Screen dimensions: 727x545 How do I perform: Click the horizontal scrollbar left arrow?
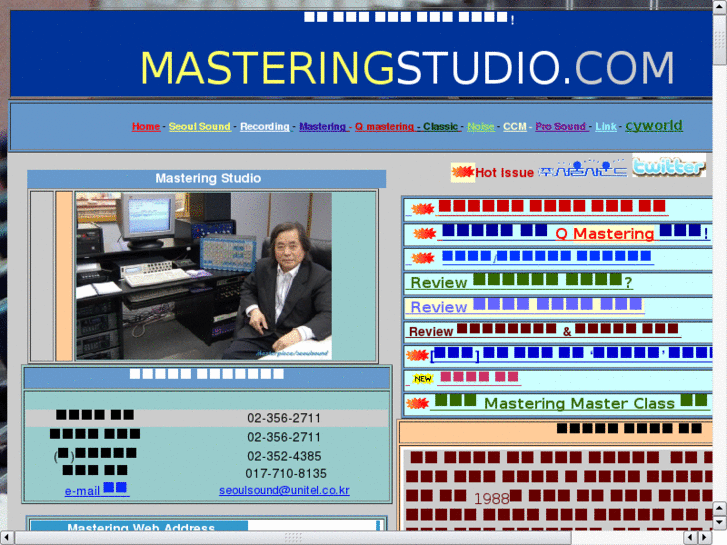[x=6, y=538]
